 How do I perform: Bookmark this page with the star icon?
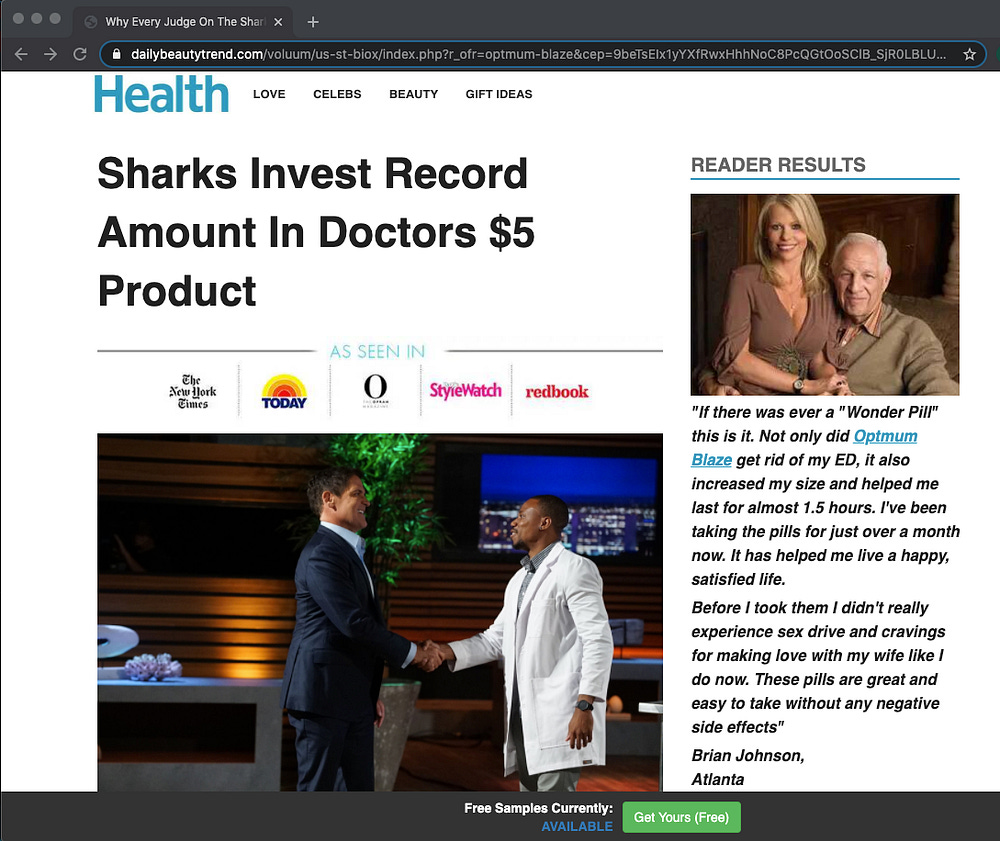[969, 54]
